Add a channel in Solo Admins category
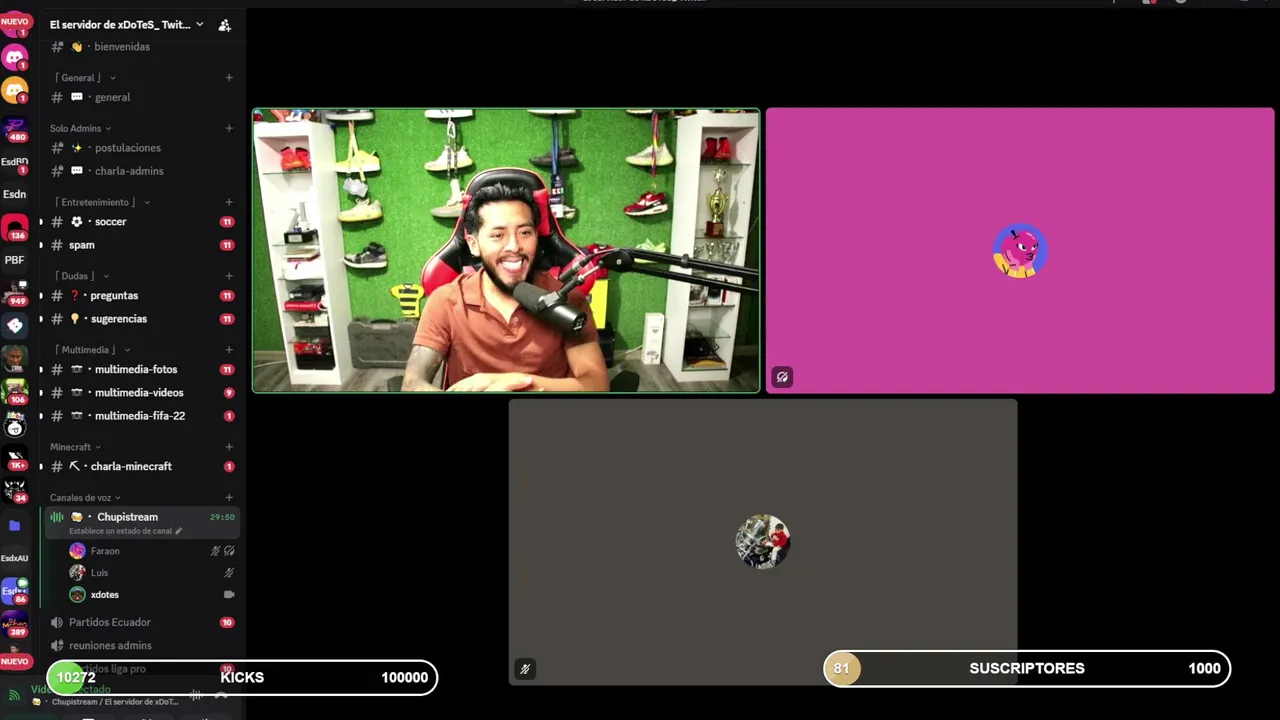 (229, 128)
